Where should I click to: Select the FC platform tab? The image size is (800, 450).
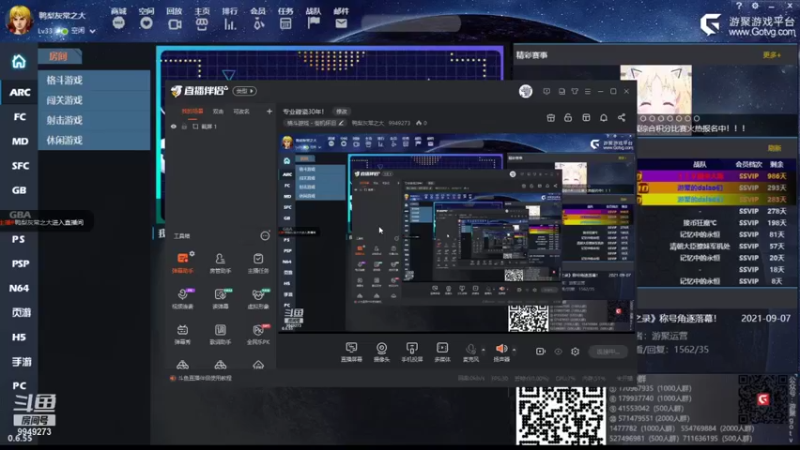(x=19, y=117)
